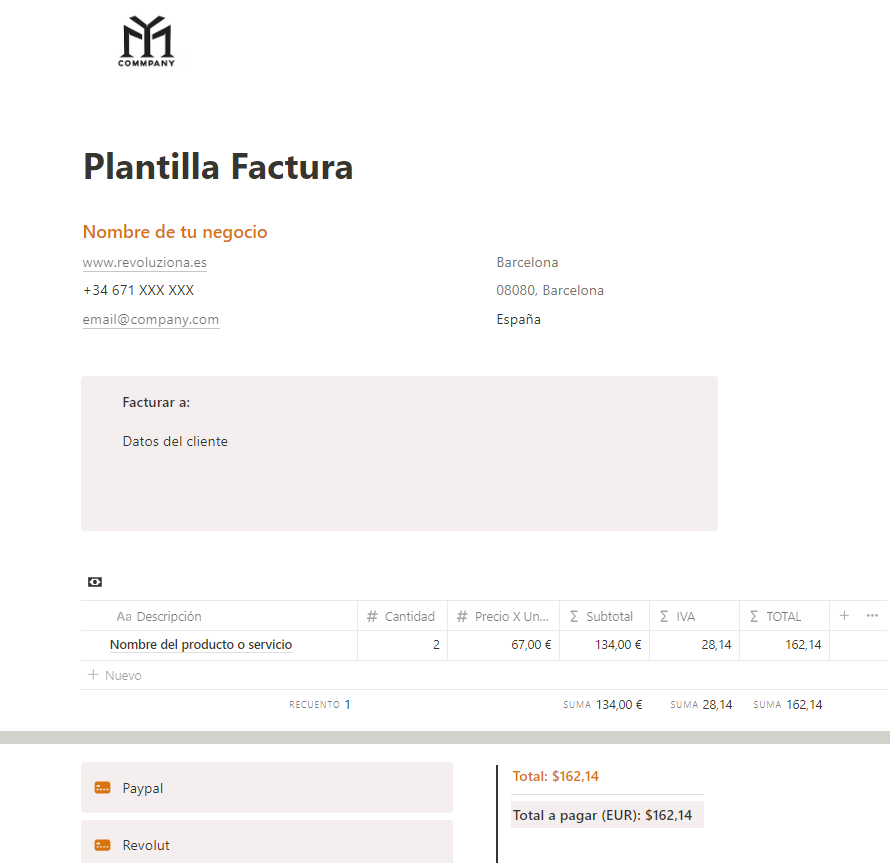The image size is (890, 863).
Task: Click the Revolut card icon
Action: [103, 845]
